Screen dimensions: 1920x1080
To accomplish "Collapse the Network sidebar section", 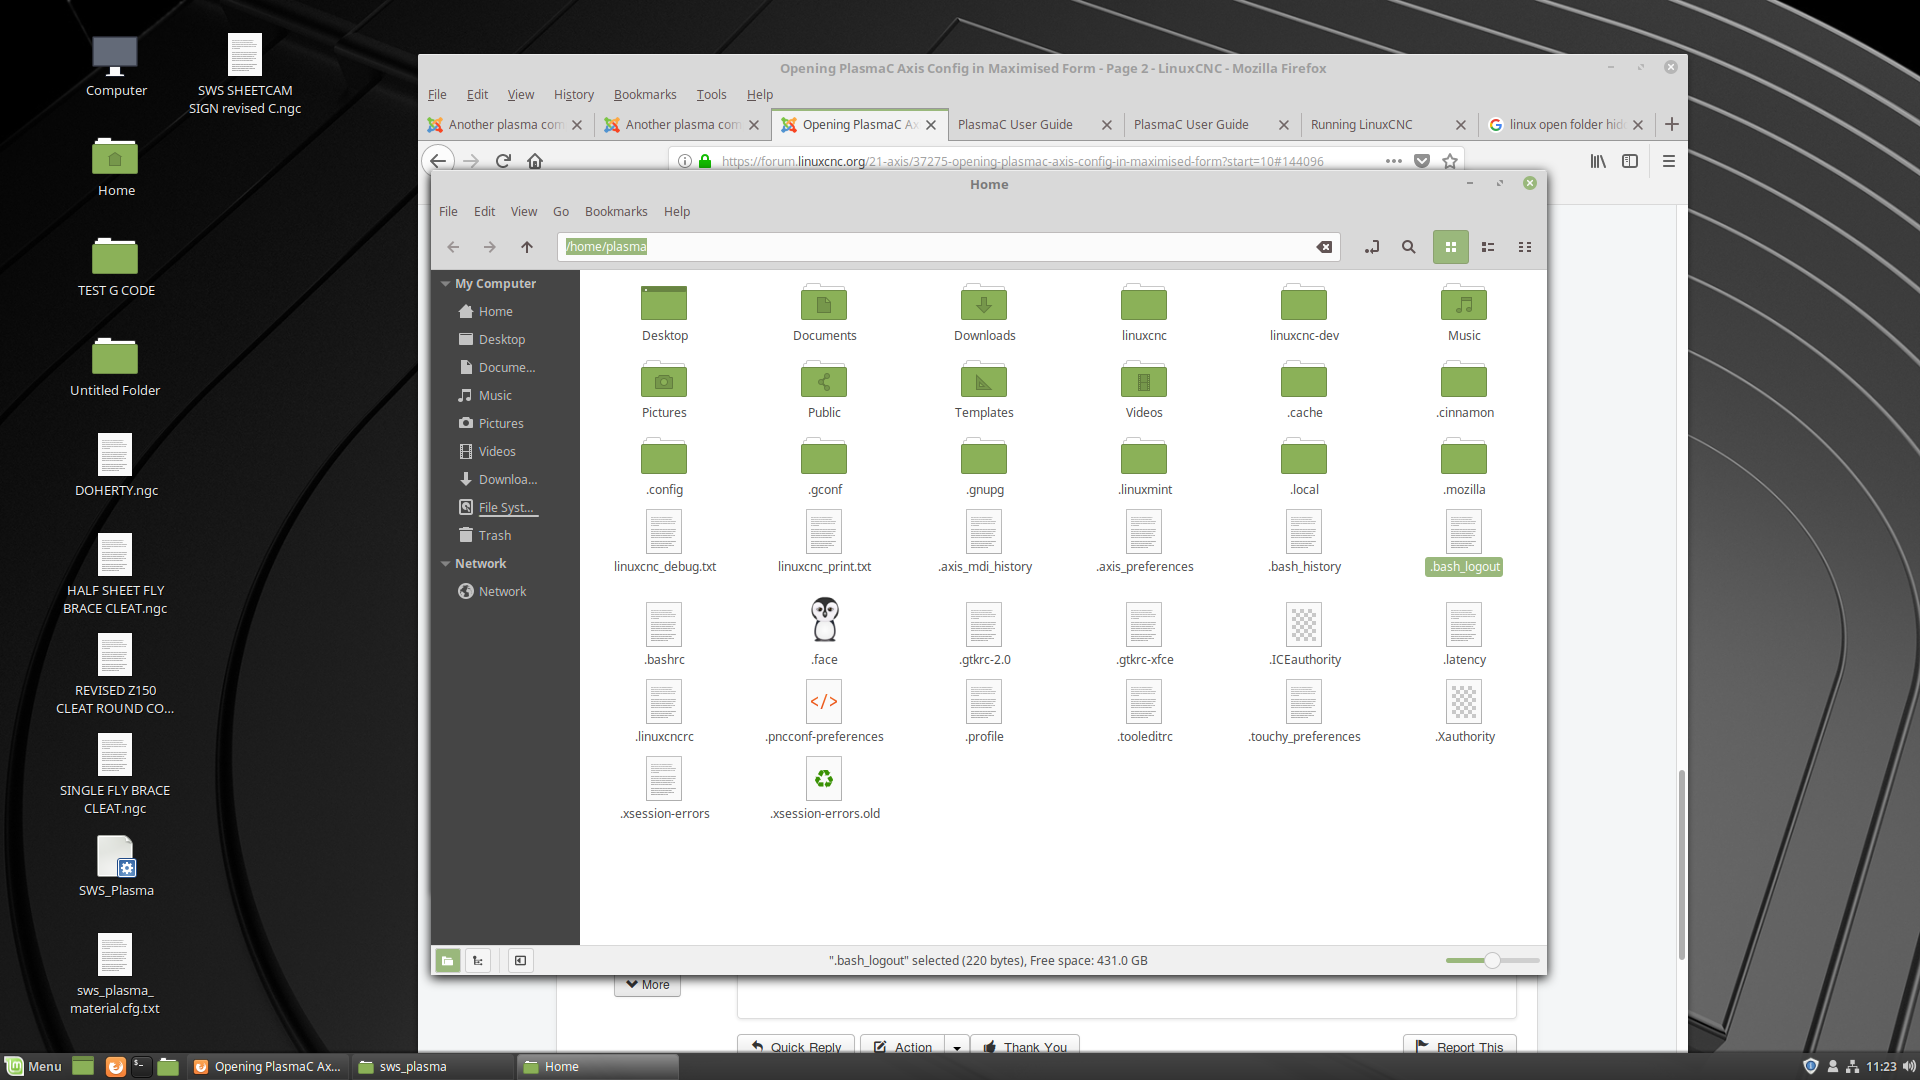I will coord(445,564).
